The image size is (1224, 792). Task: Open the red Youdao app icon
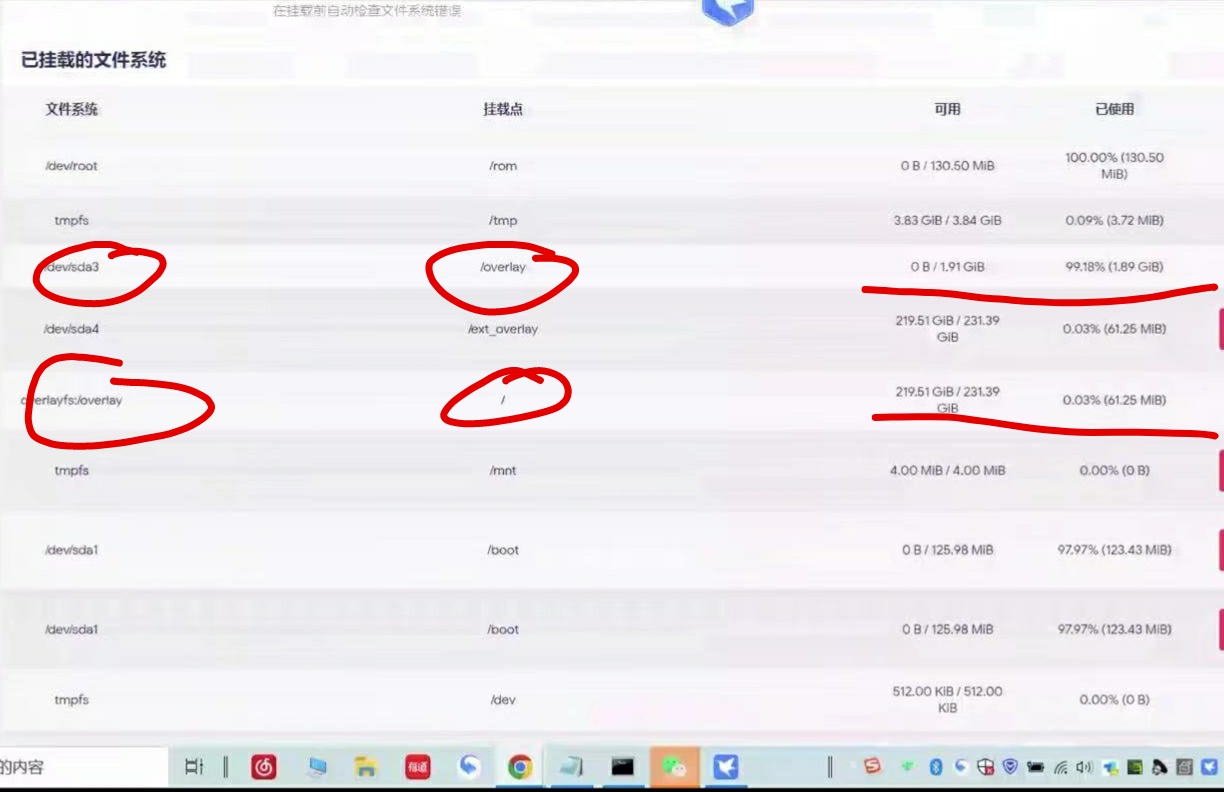pos(417,767)
